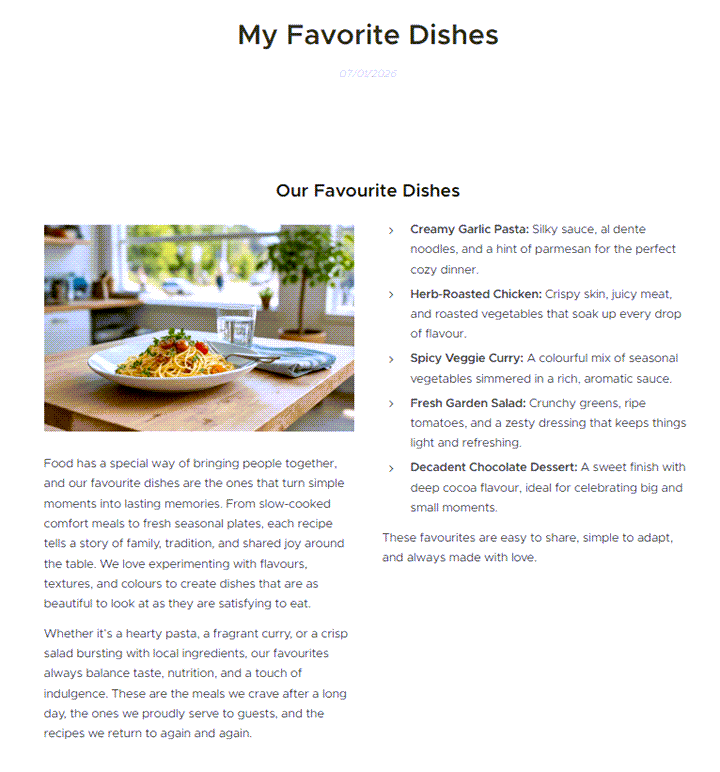The height and width of the screenshot is (772, 720).
Task: Click the 'My Favorite Dishes' page title
Action: (x=368, y=35)
